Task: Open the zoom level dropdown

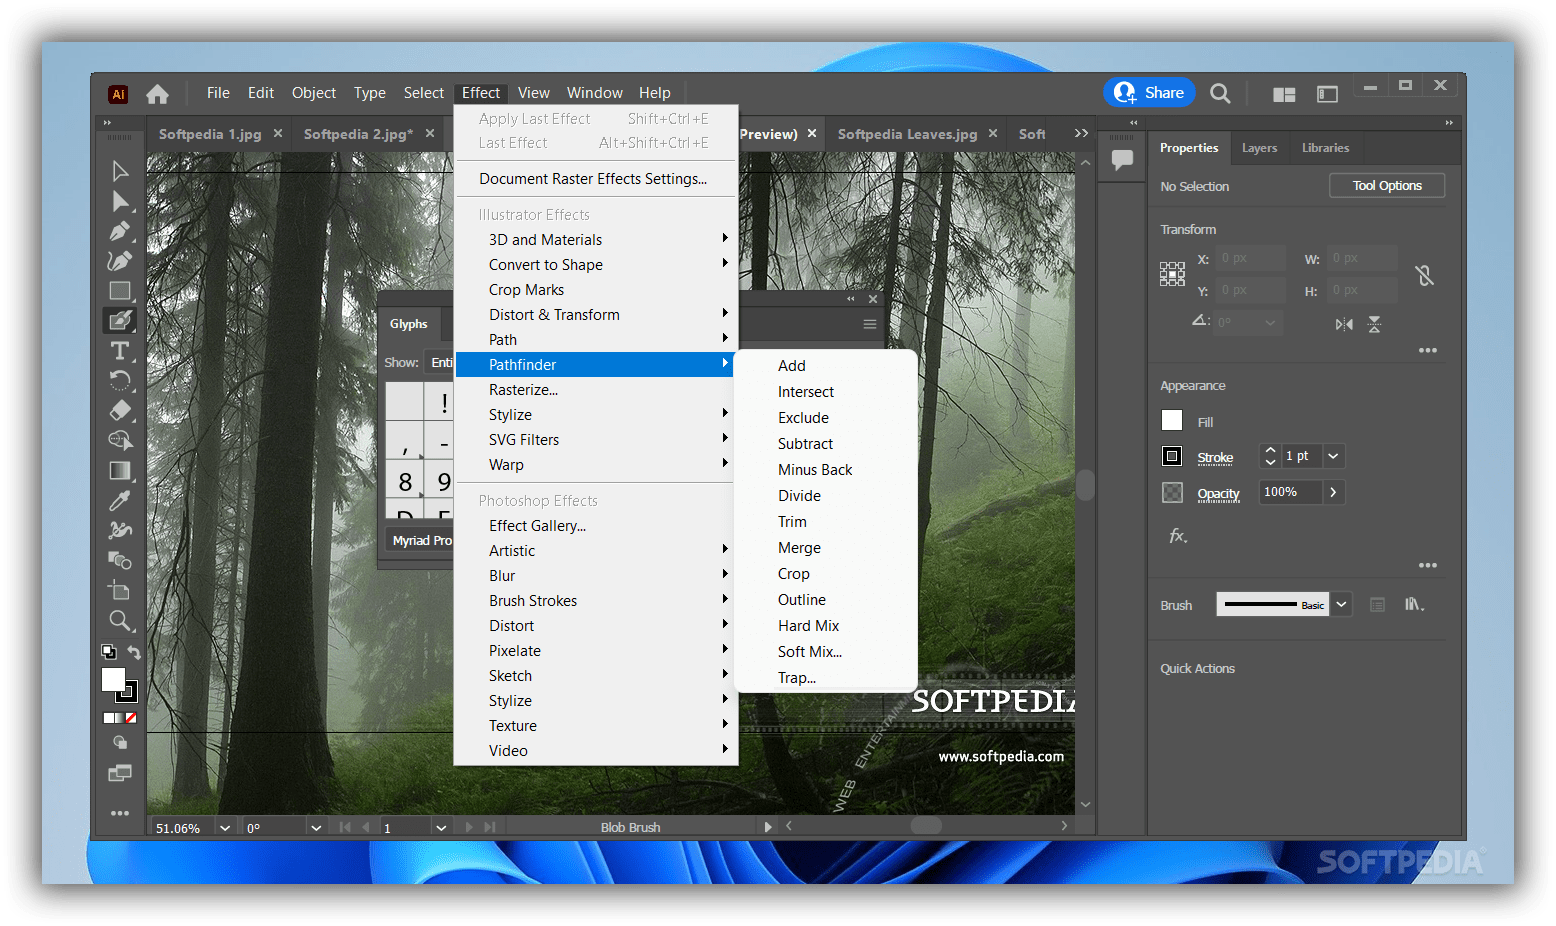Action: point(225,827)
